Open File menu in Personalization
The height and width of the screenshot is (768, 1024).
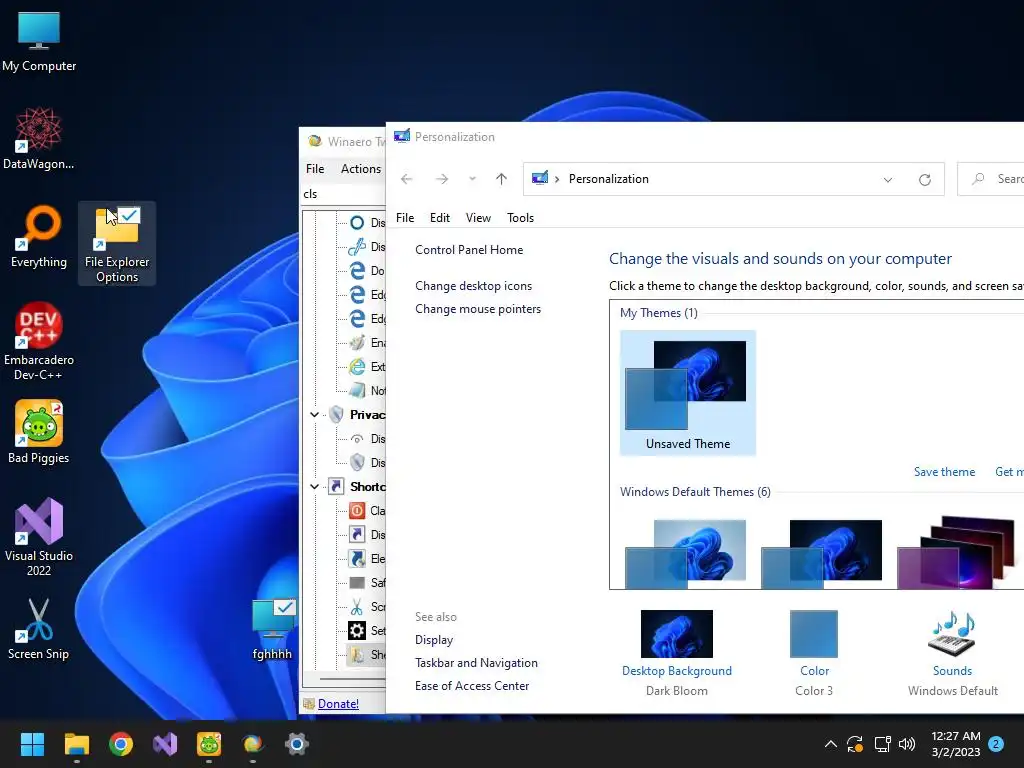point(405,217)
